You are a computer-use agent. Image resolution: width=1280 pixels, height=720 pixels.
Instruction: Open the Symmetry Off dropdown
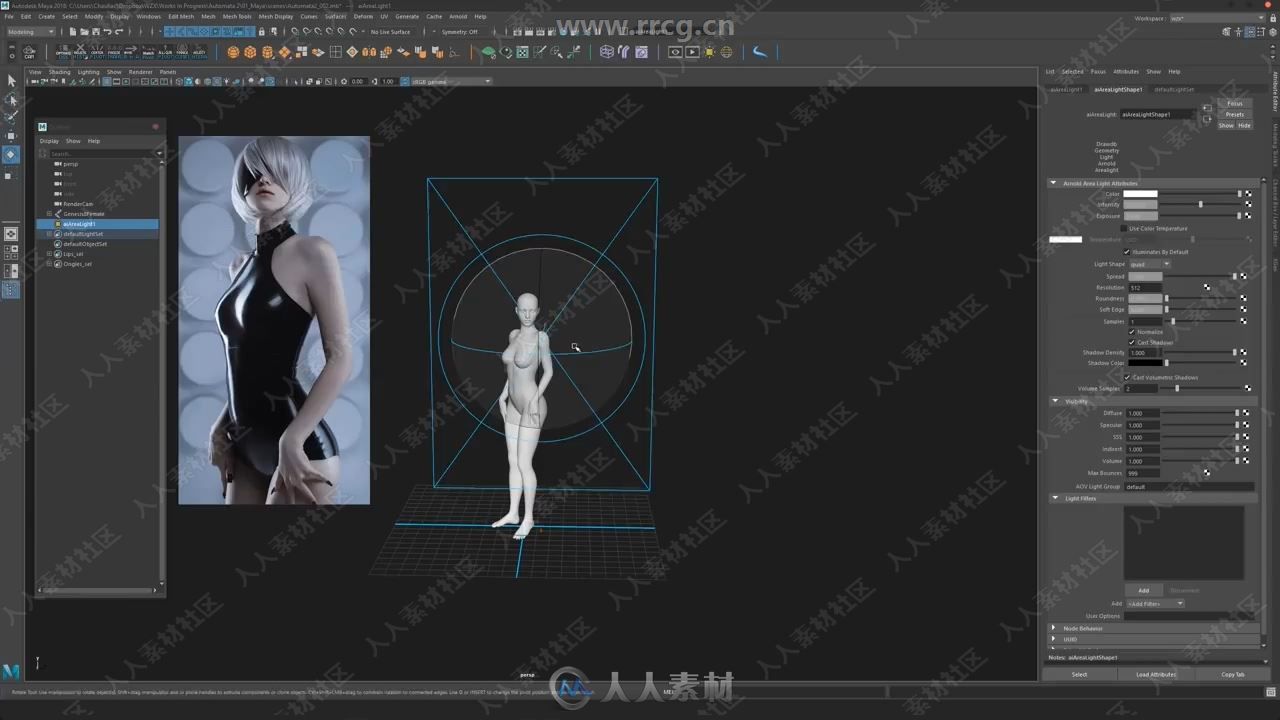point(461,32)
